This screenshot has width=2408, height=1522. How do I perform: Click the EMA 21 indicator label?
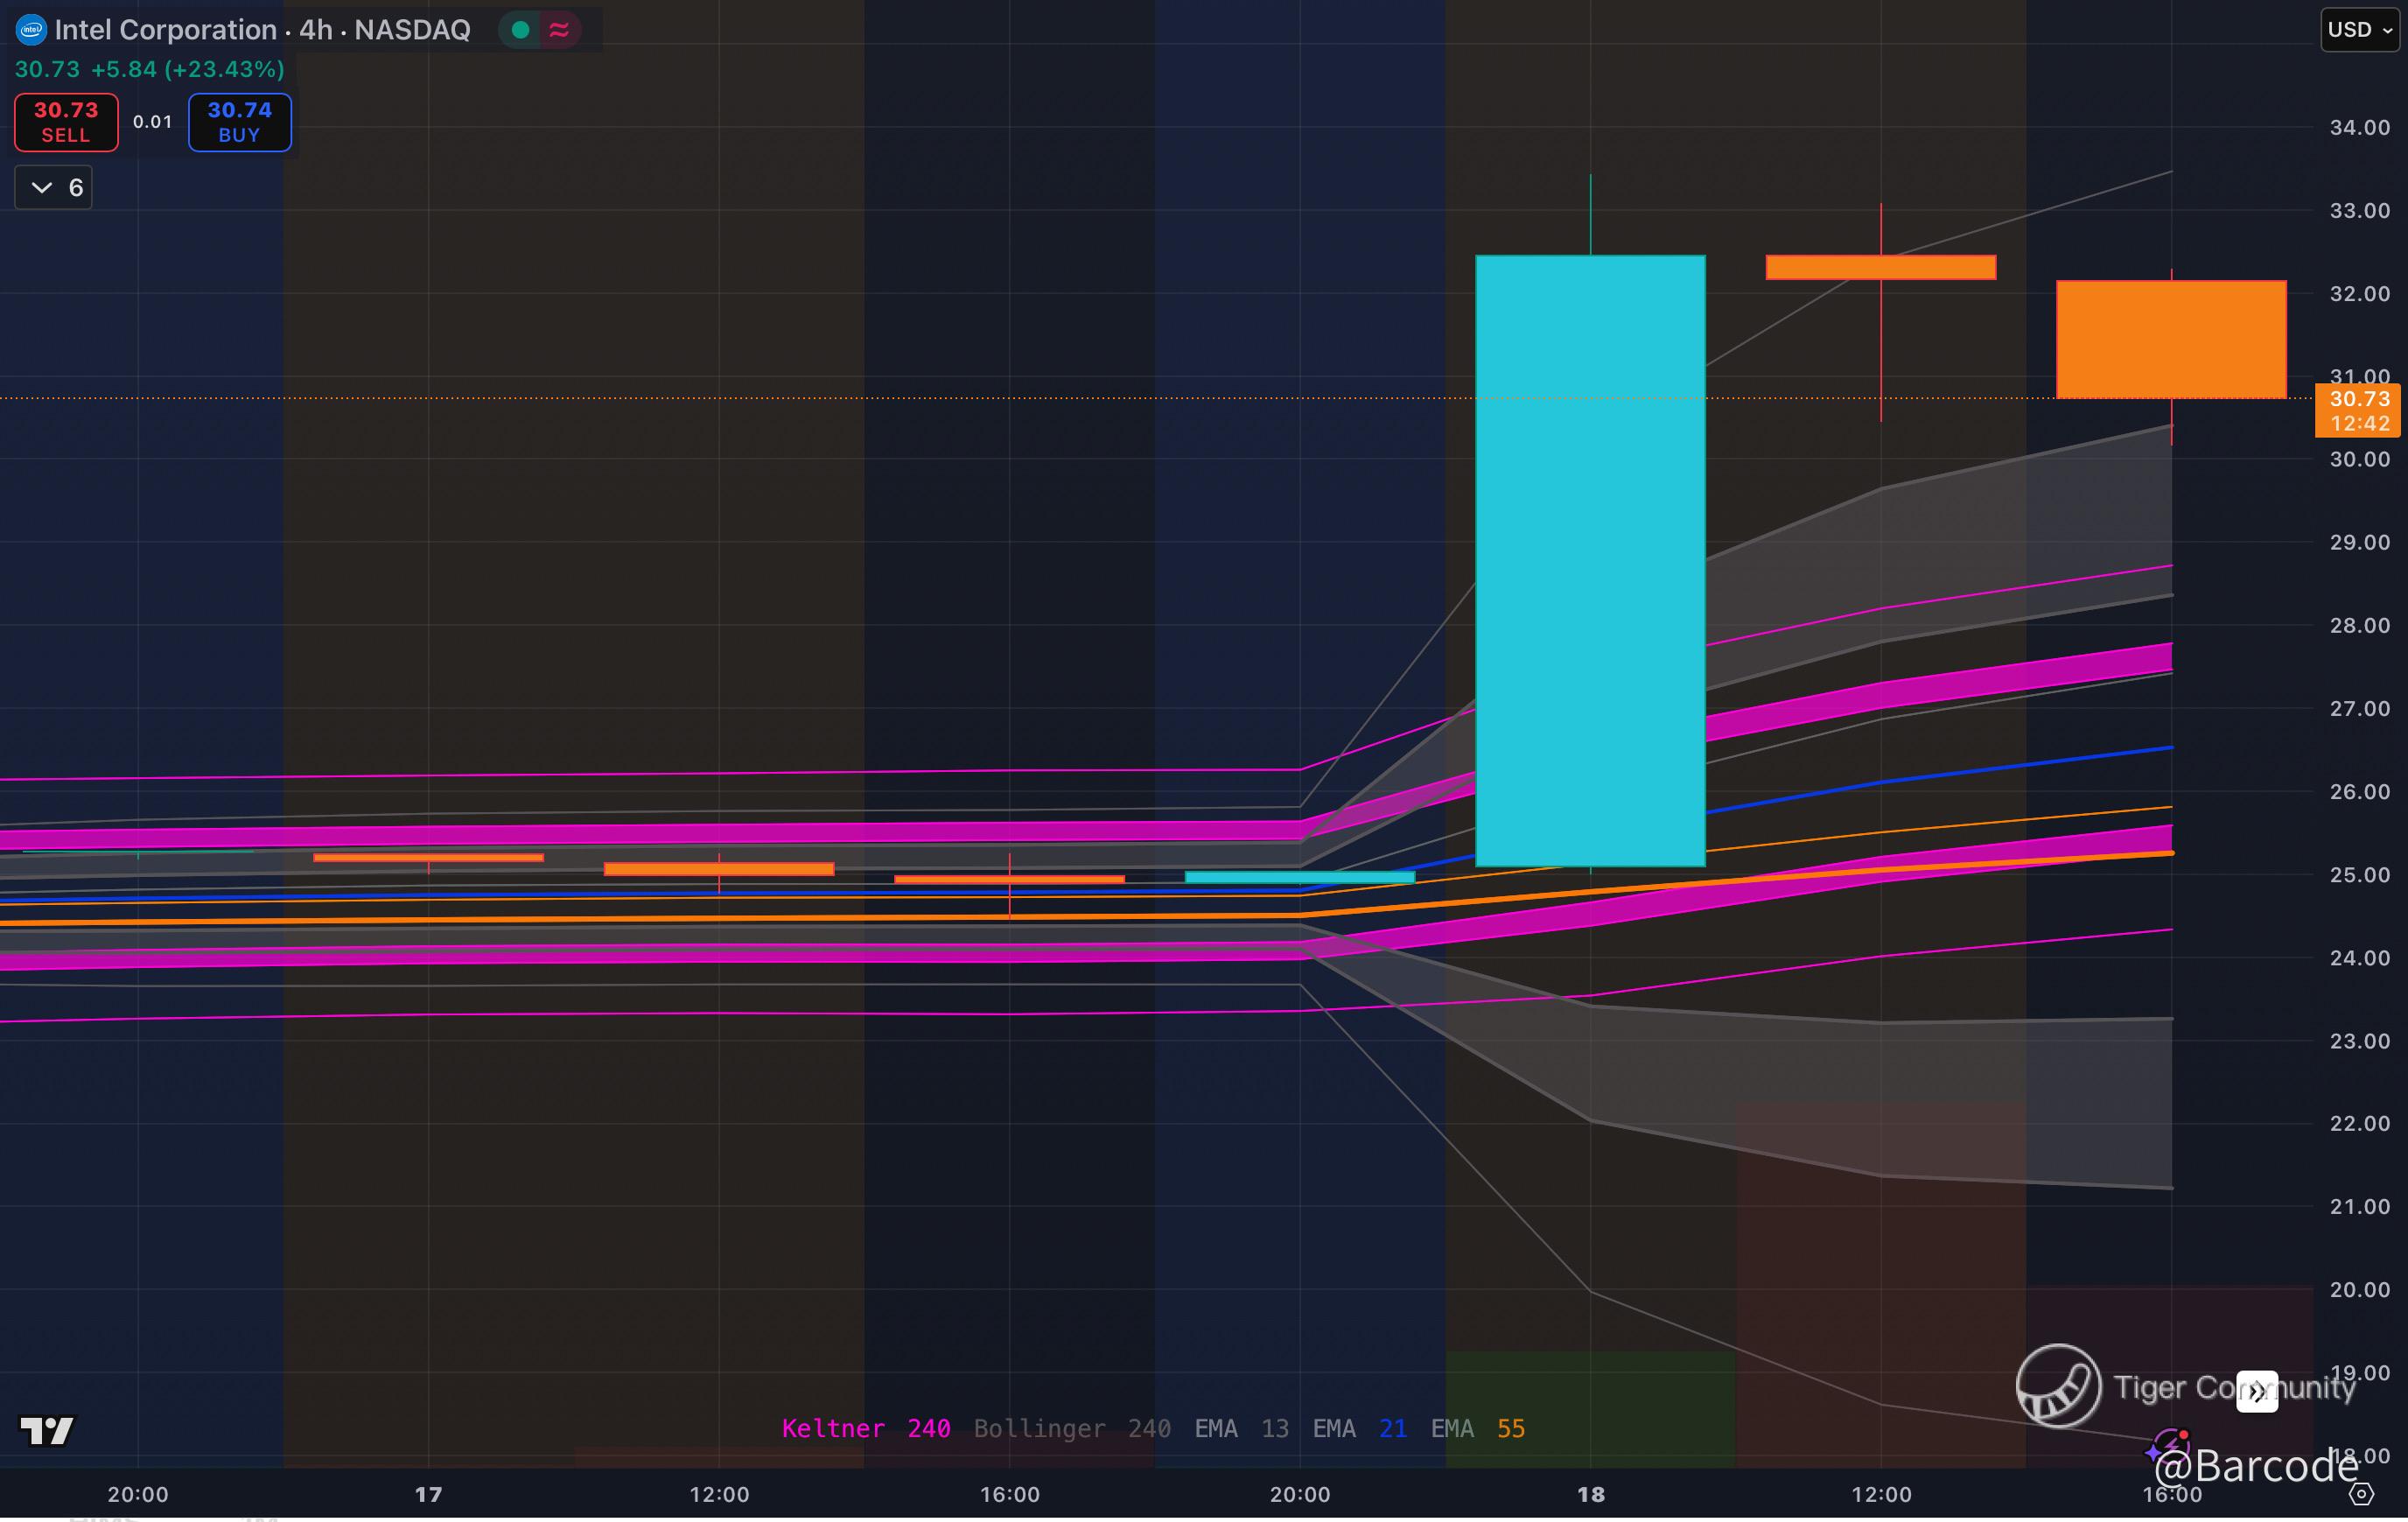(x=1359, y=1428)
